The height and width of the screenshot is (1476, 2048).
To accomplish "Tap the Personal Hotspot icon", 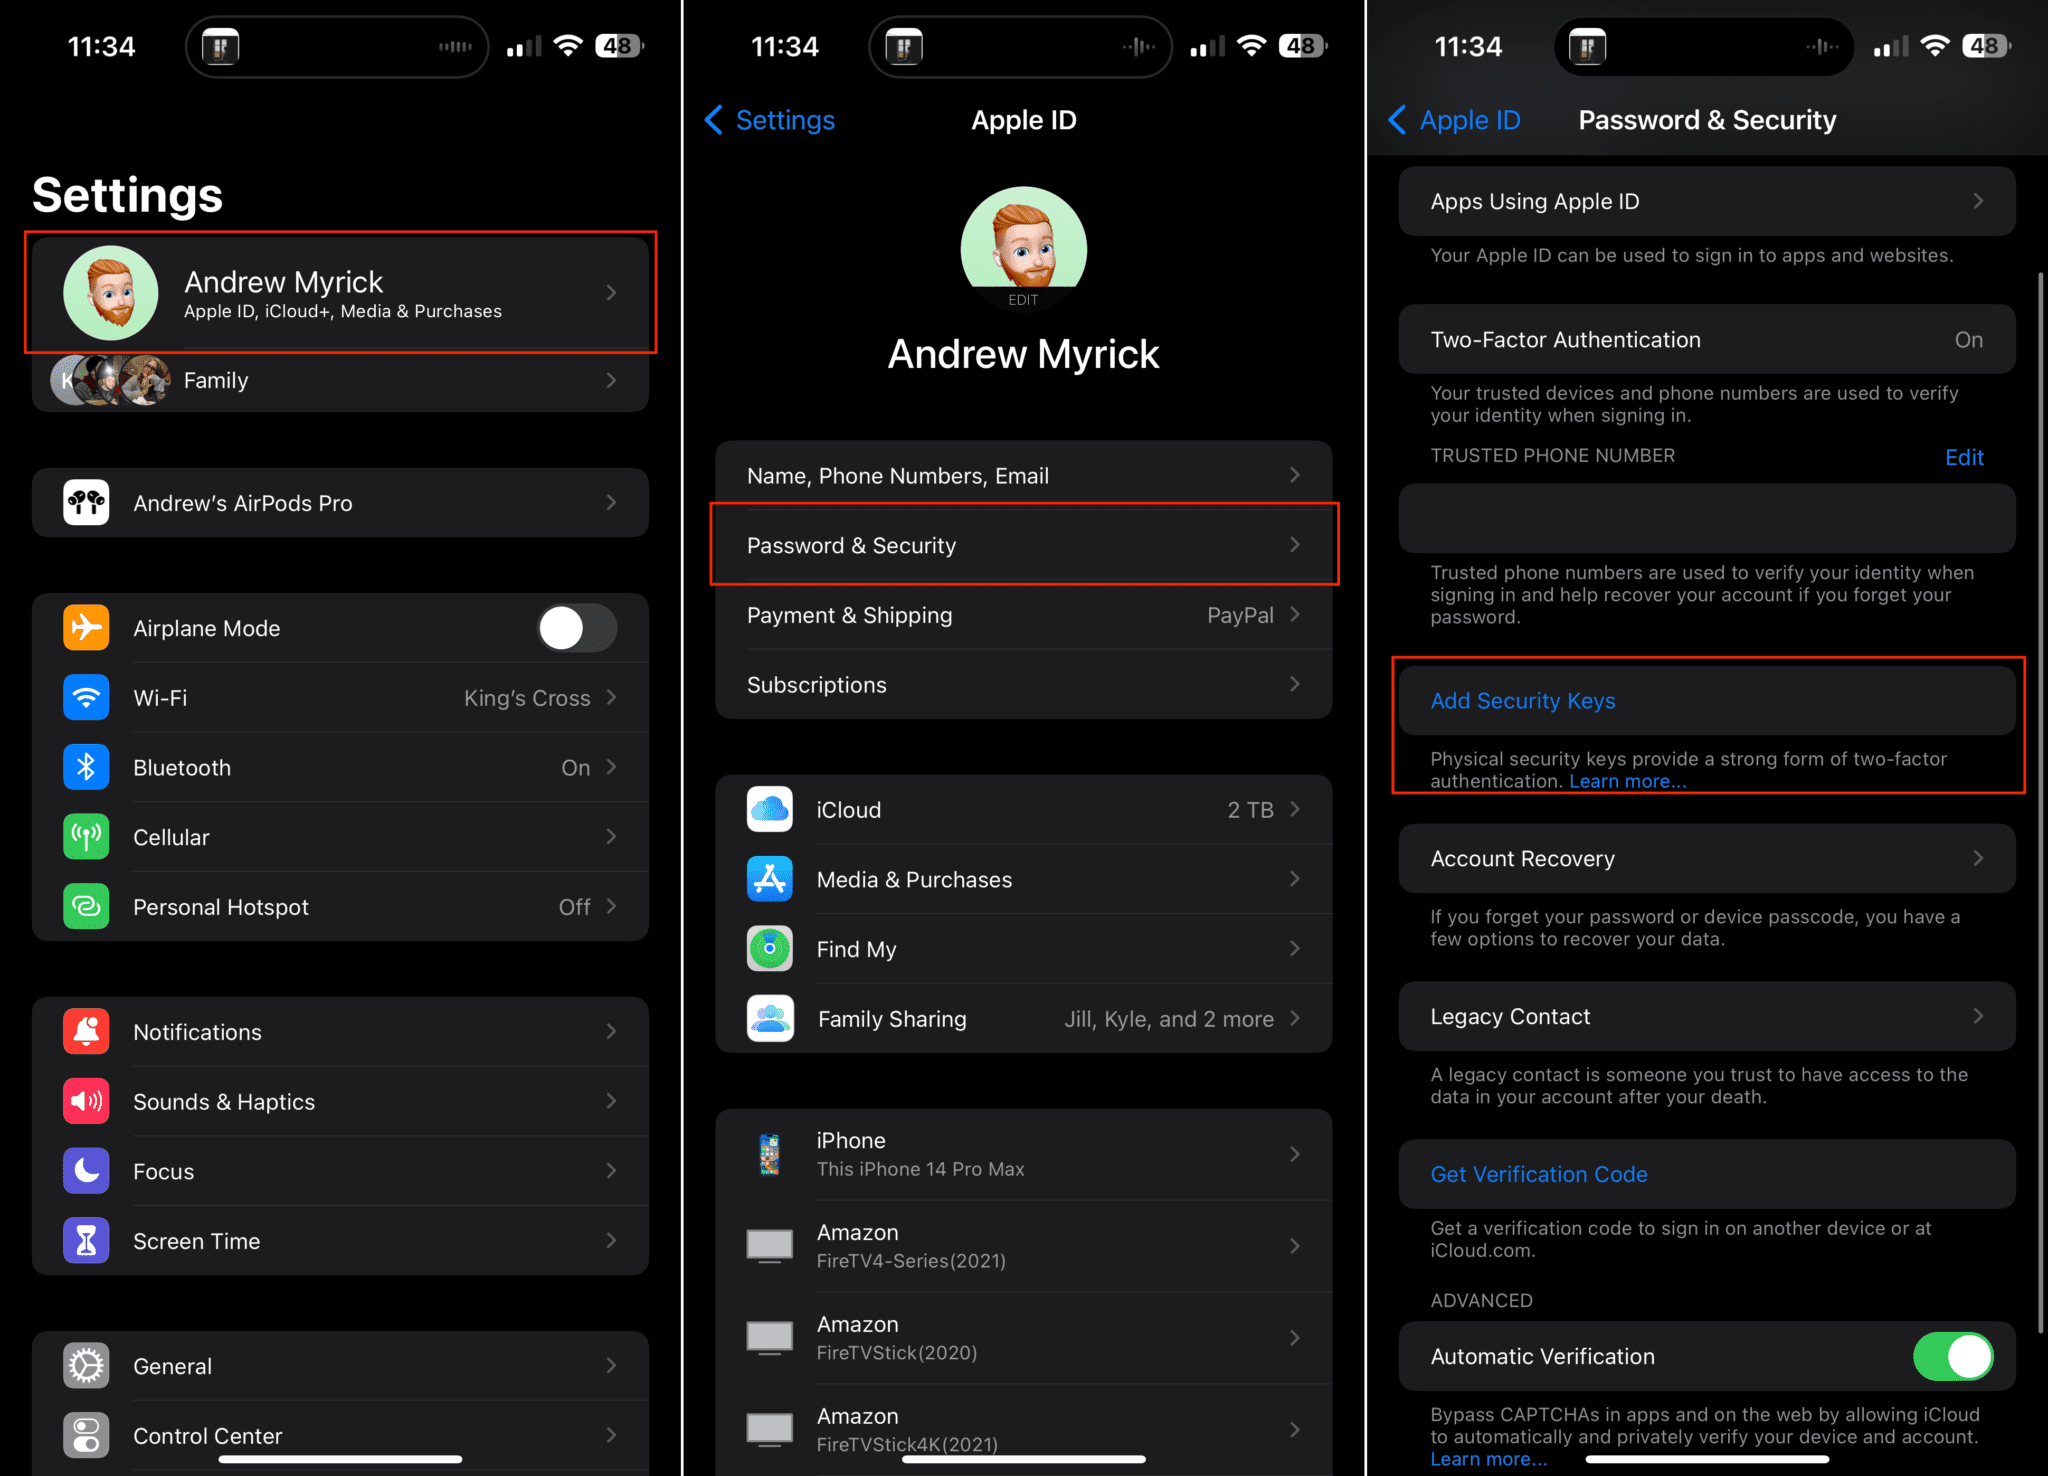I will point(86,906).
